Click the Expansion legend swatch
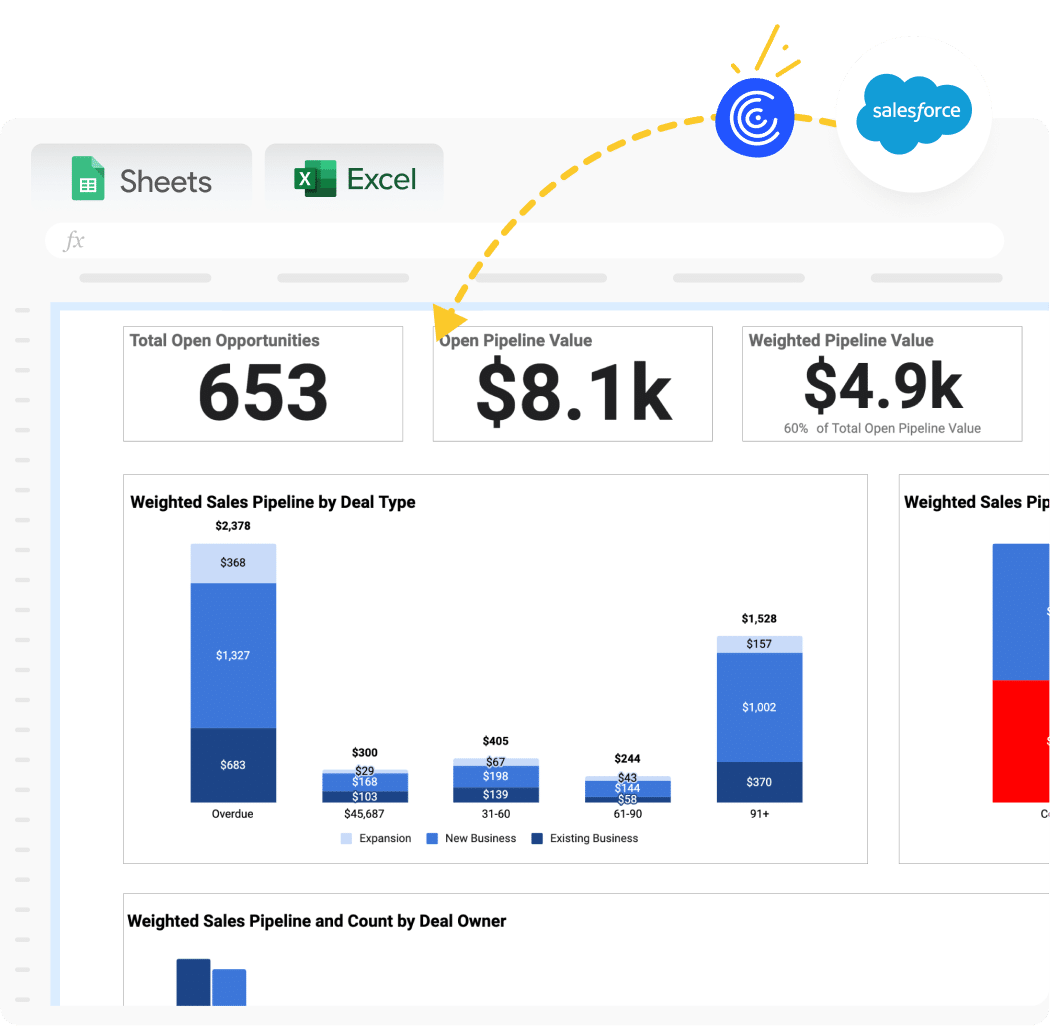Image resolution: width=1050 pixels, height=1026 pixels. coord(346,838)
